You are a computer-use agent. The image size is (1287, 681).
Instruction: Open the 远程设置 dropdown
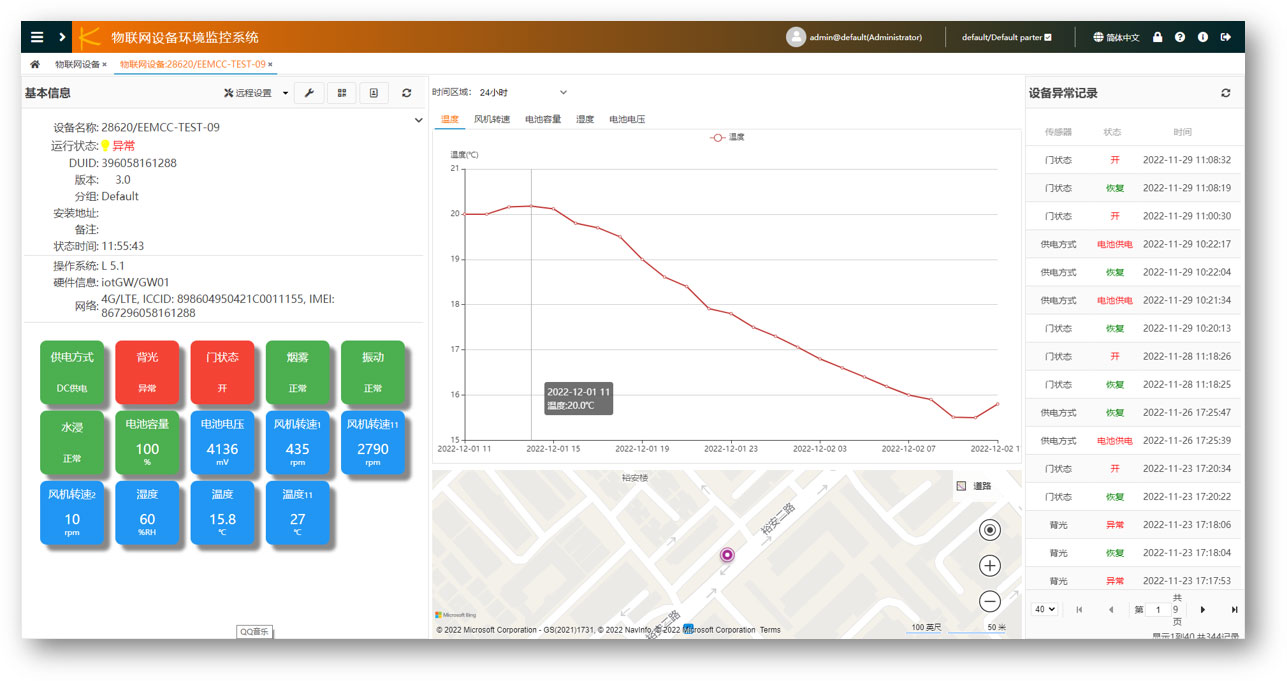coord(257,93)
